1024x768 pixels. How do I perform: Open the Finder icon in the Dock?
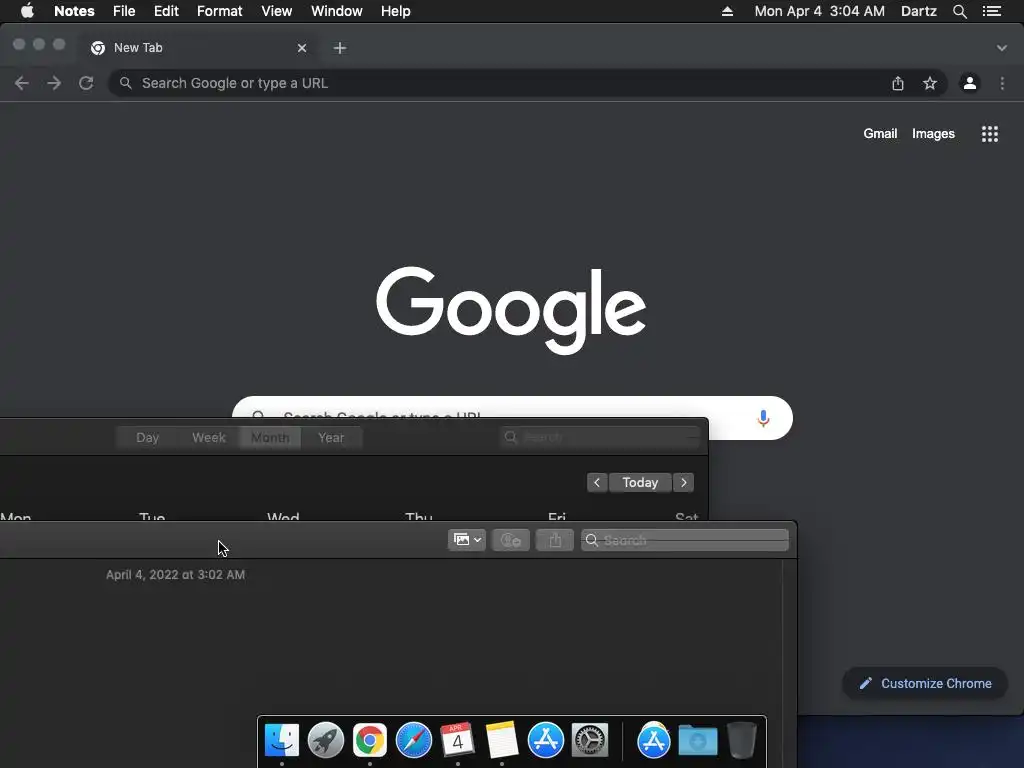282,740
